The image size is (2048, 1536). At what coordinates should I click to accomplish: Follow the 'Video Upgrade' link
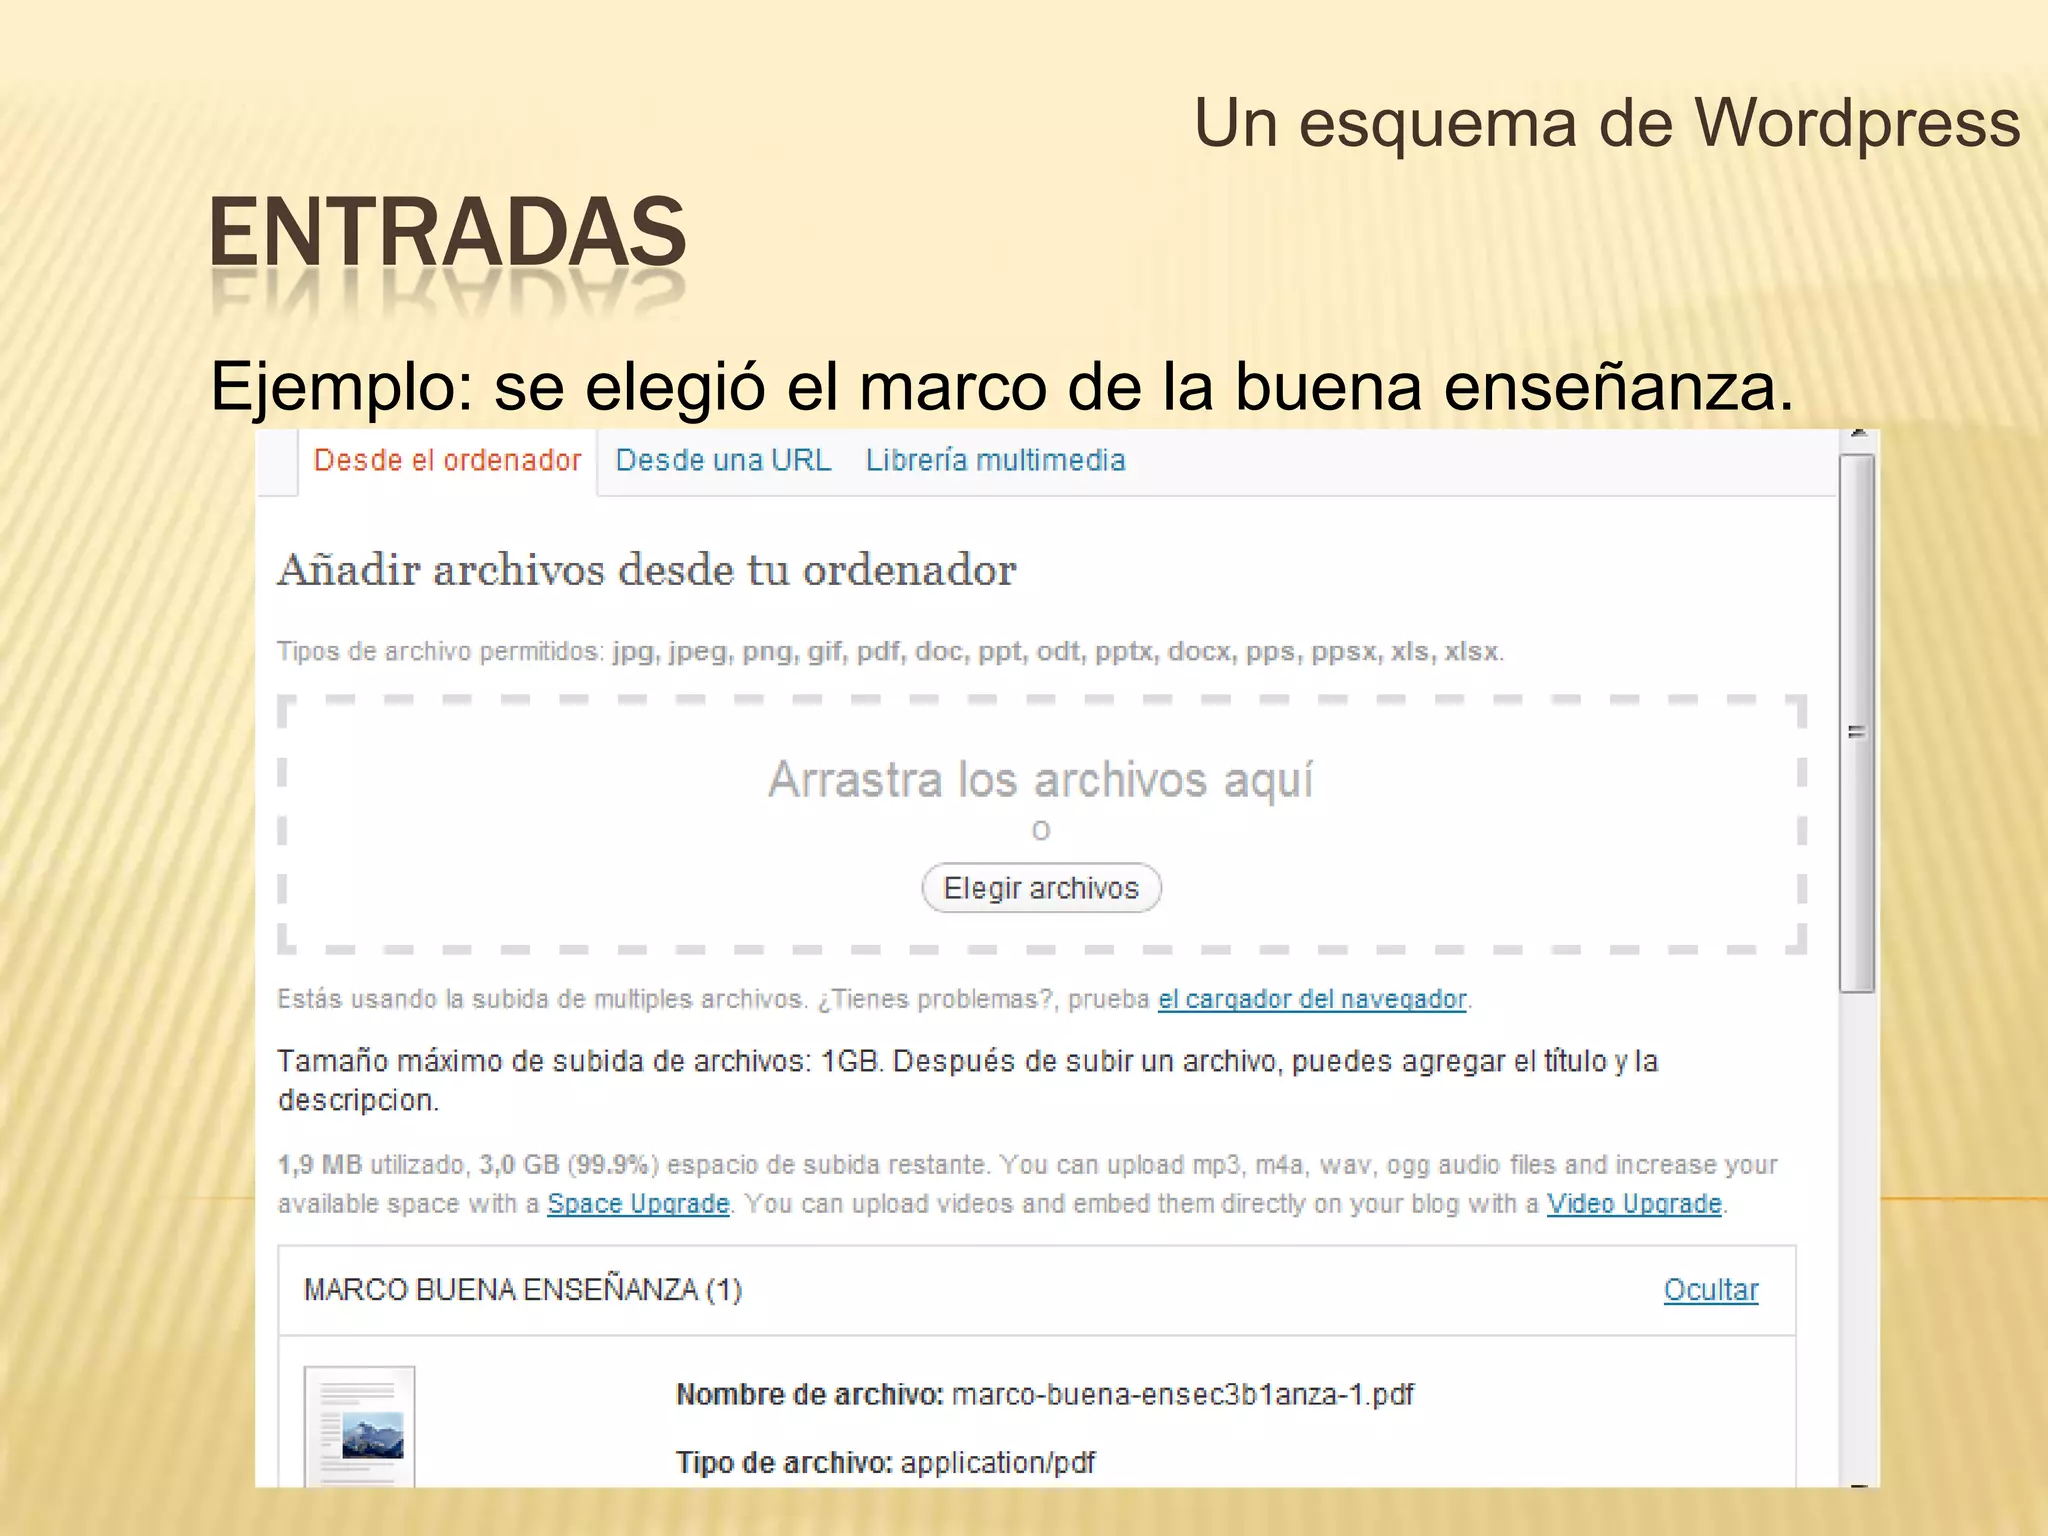[1634, 1204]
